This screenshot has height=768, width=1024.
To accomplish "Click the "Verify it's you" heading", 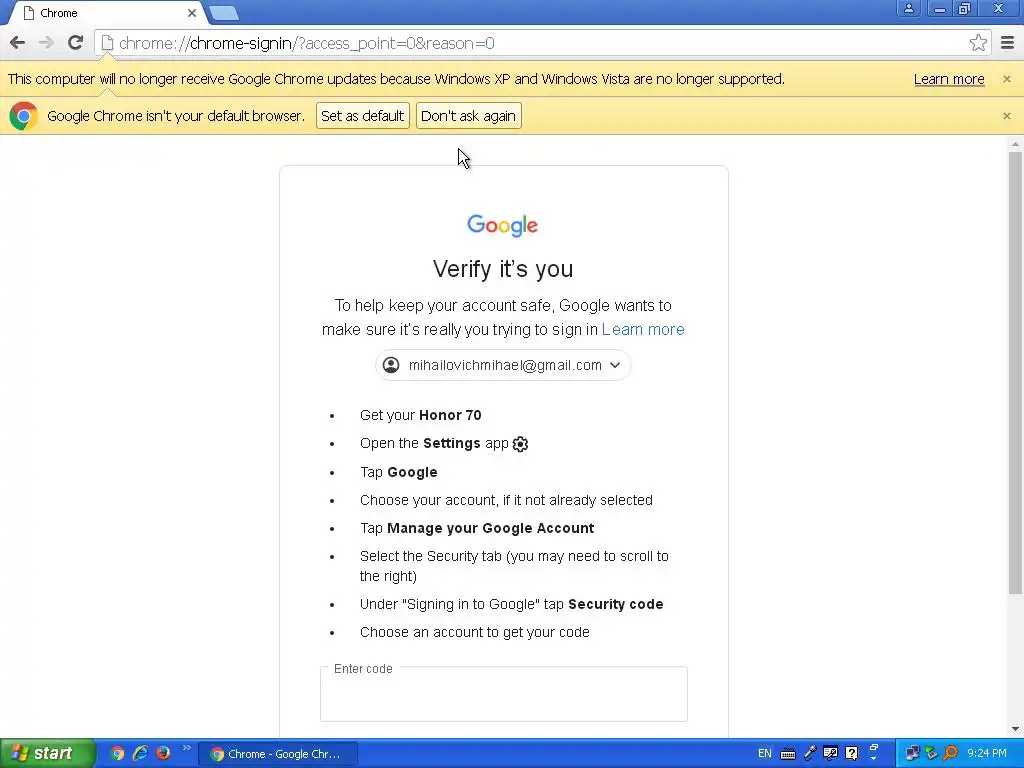I will click(x=503, y=269).
